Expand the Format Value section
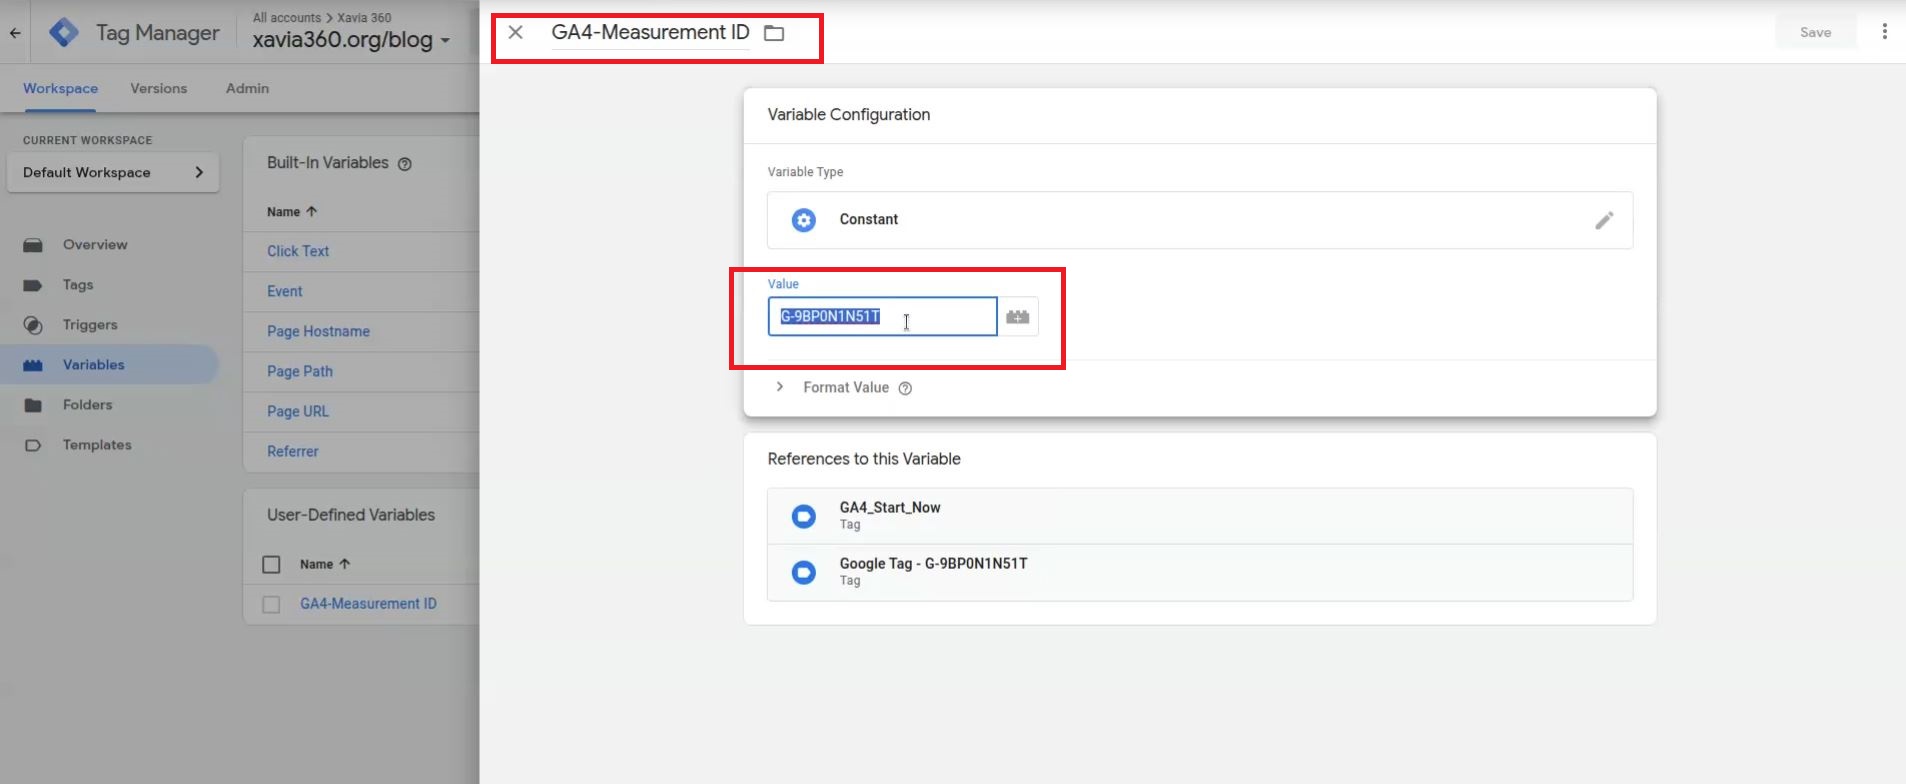Image resolution: width=1906 pixels, height=784 pixels. (780, 387)
